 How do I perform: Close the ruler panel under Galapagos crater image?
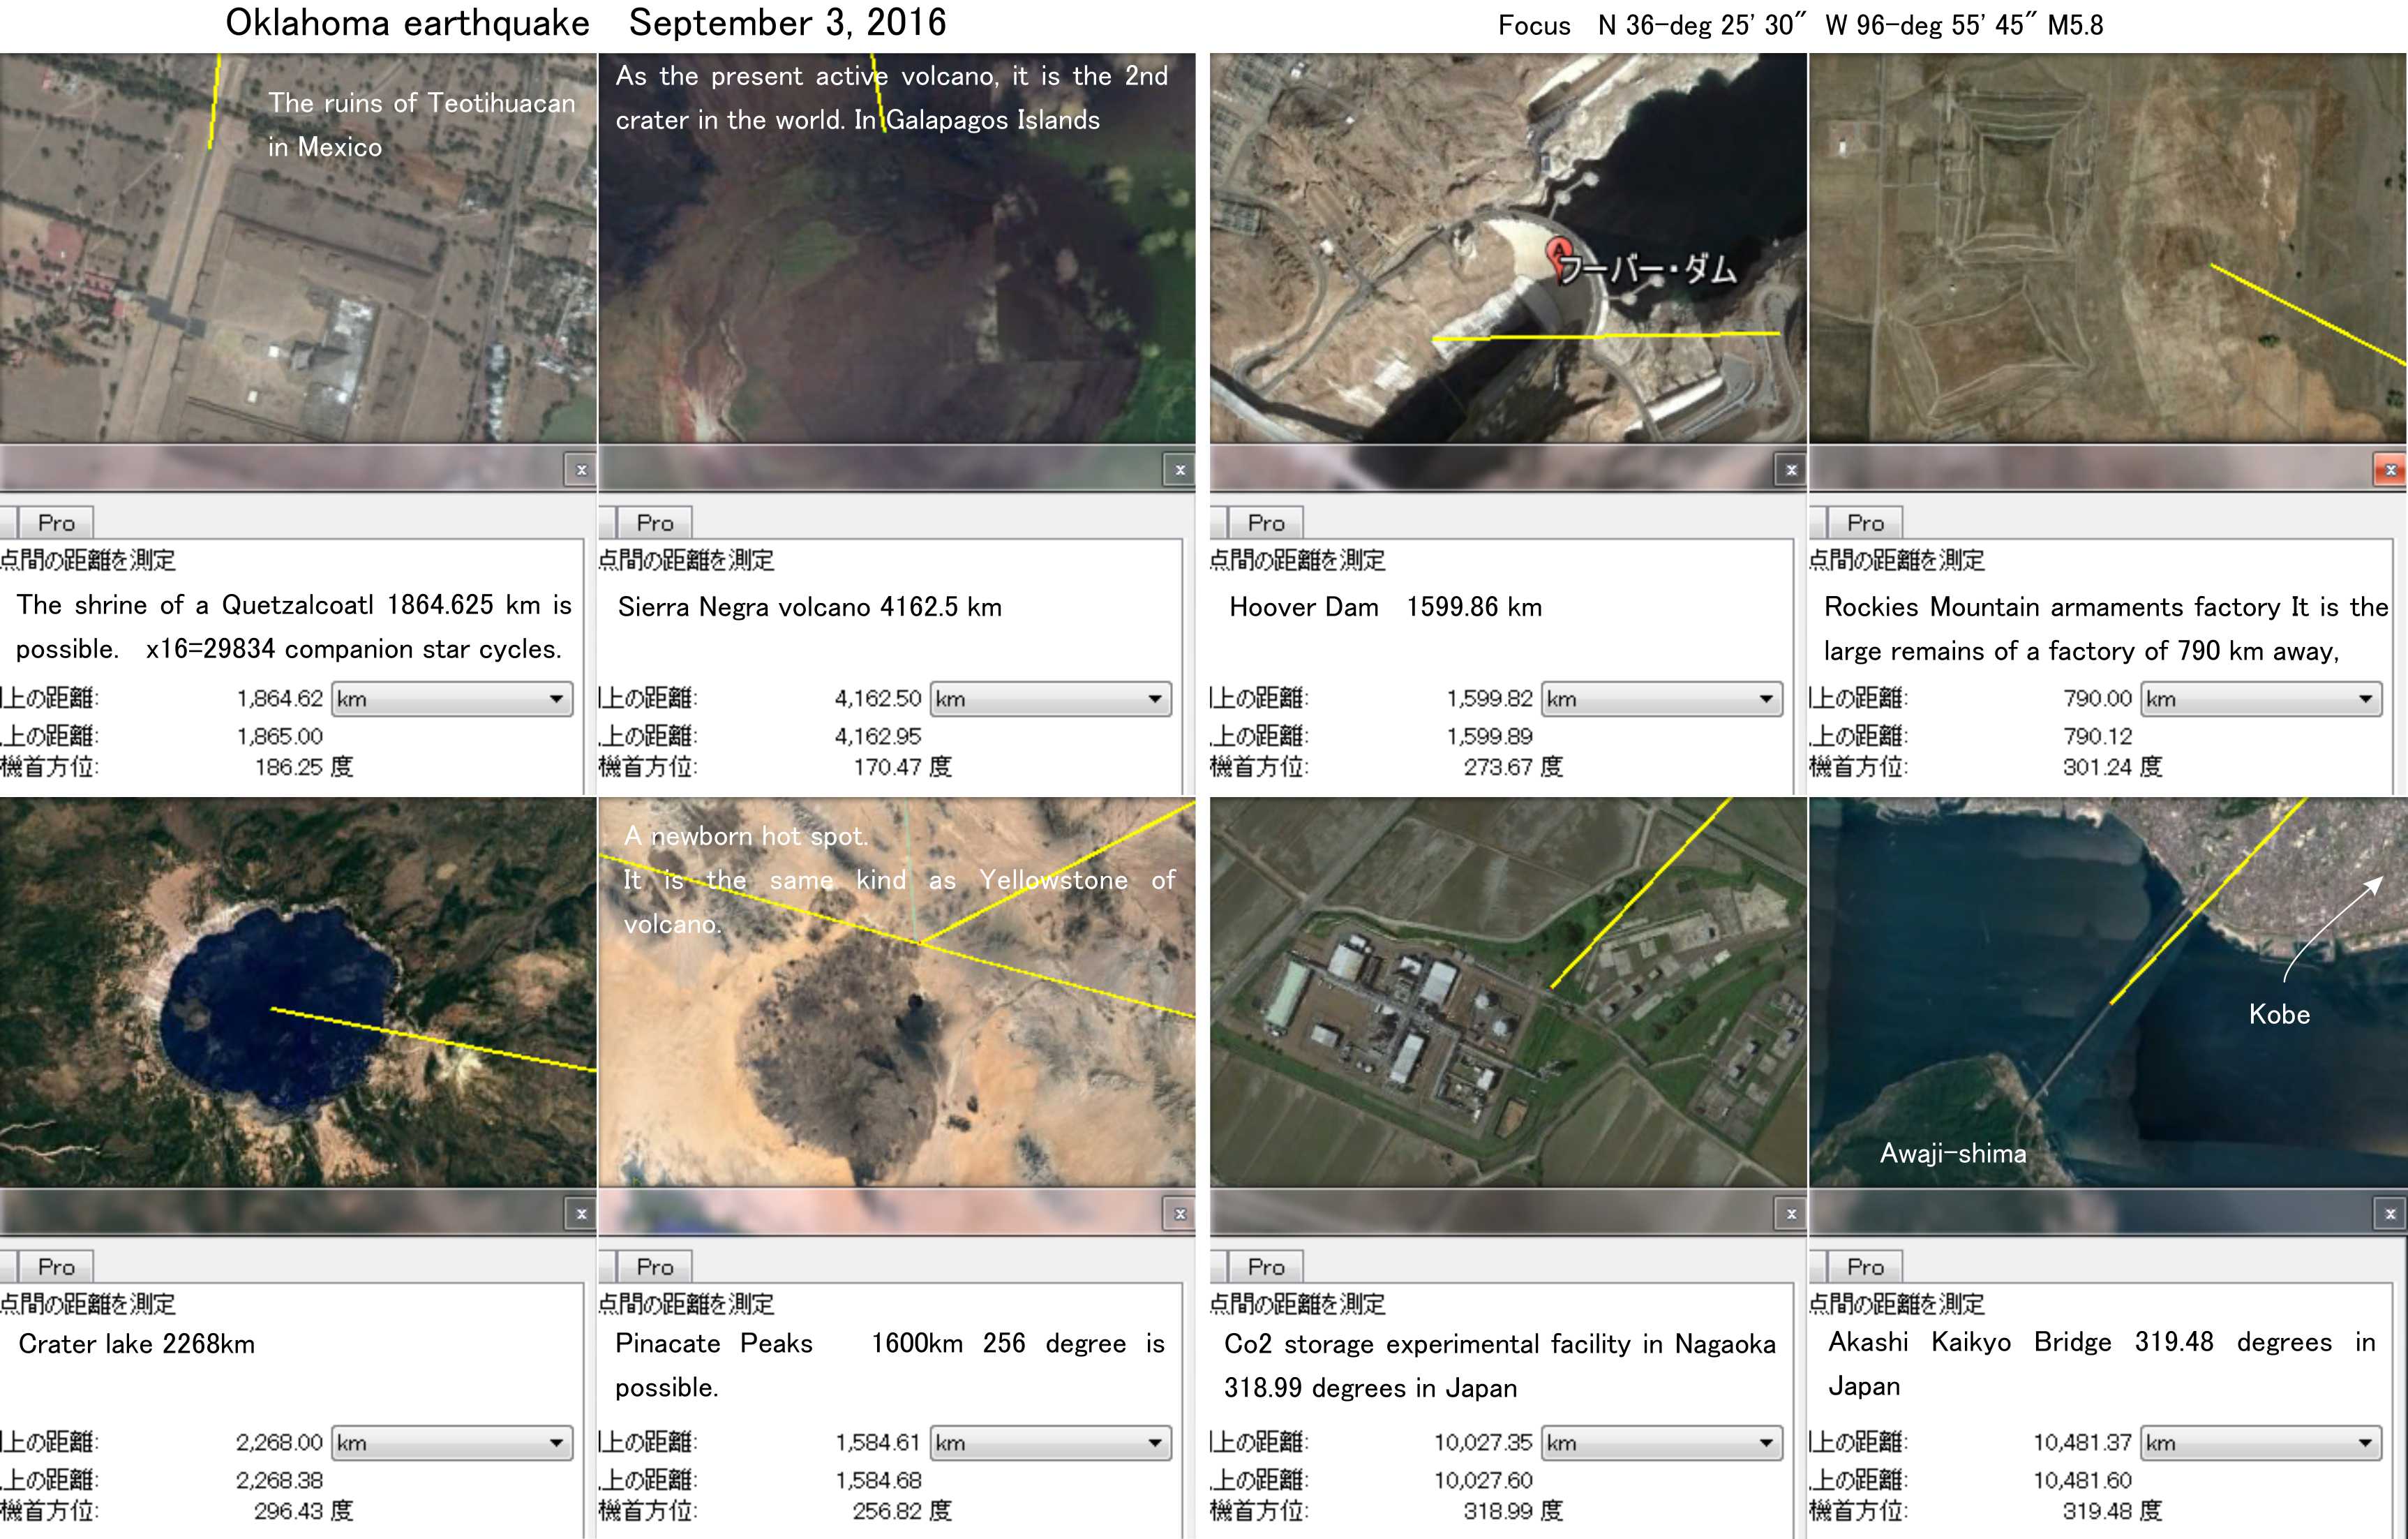click(1180, 470)
